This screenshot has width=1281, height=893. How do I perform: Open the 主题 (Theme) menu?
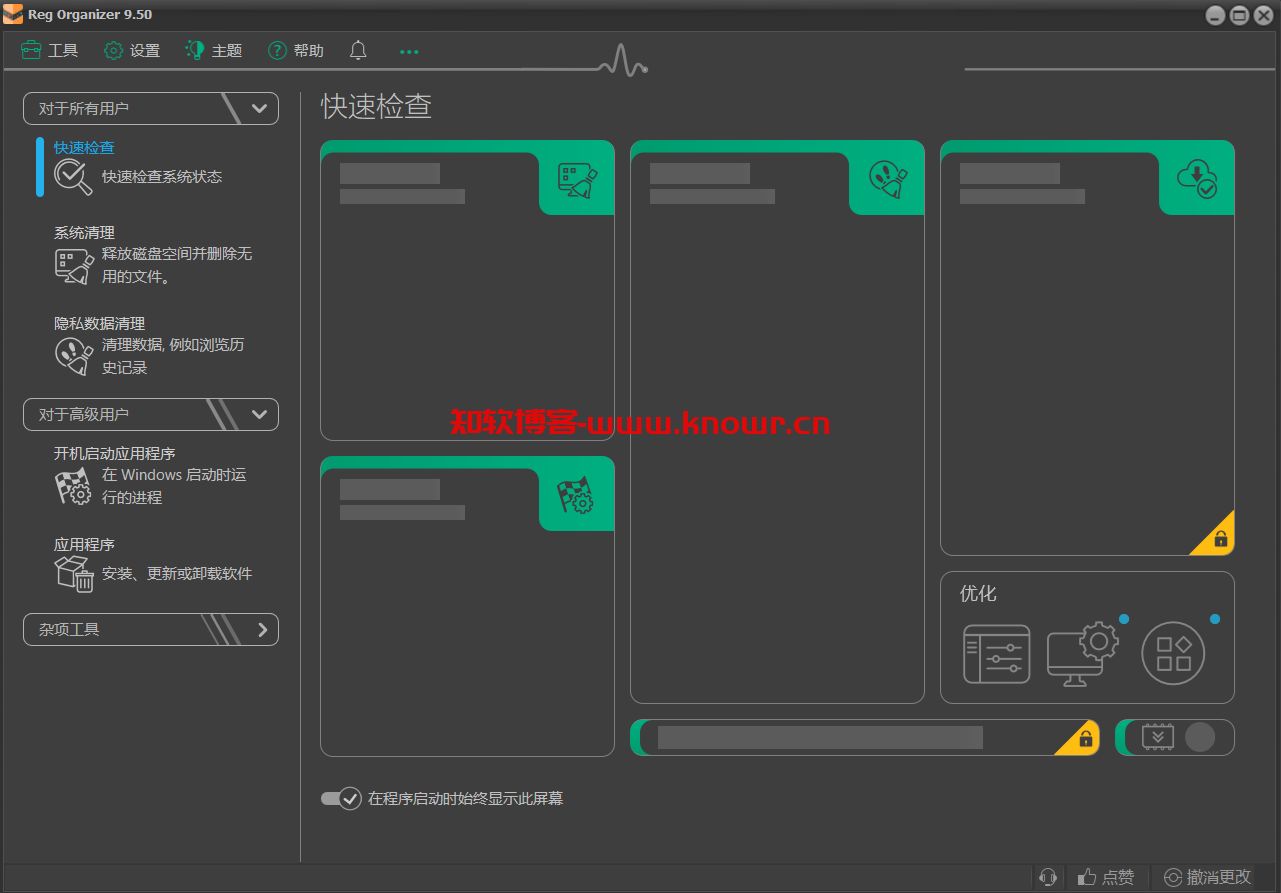(x=214, y=50)
